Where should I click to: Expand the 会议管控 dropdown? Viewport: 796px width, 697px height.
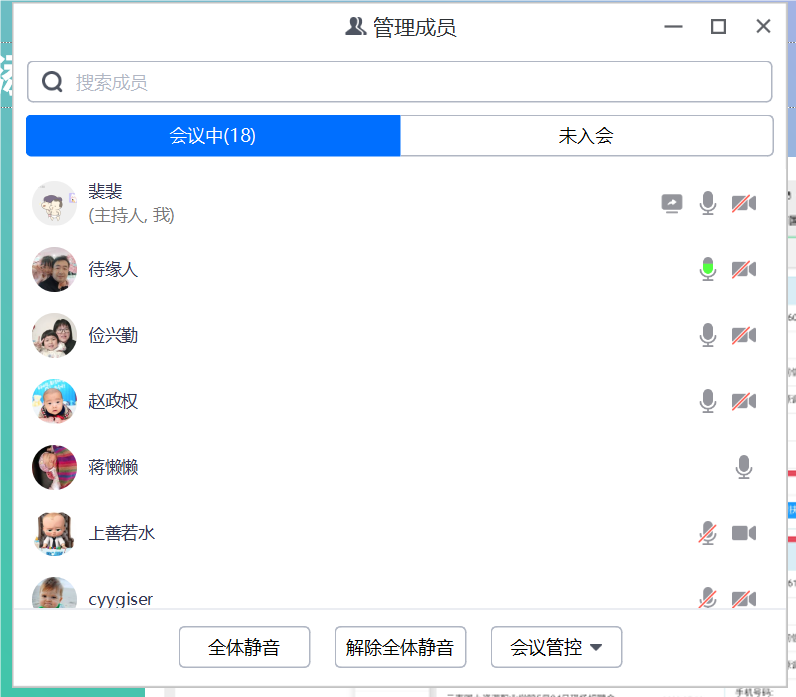(x=556, y=647)
